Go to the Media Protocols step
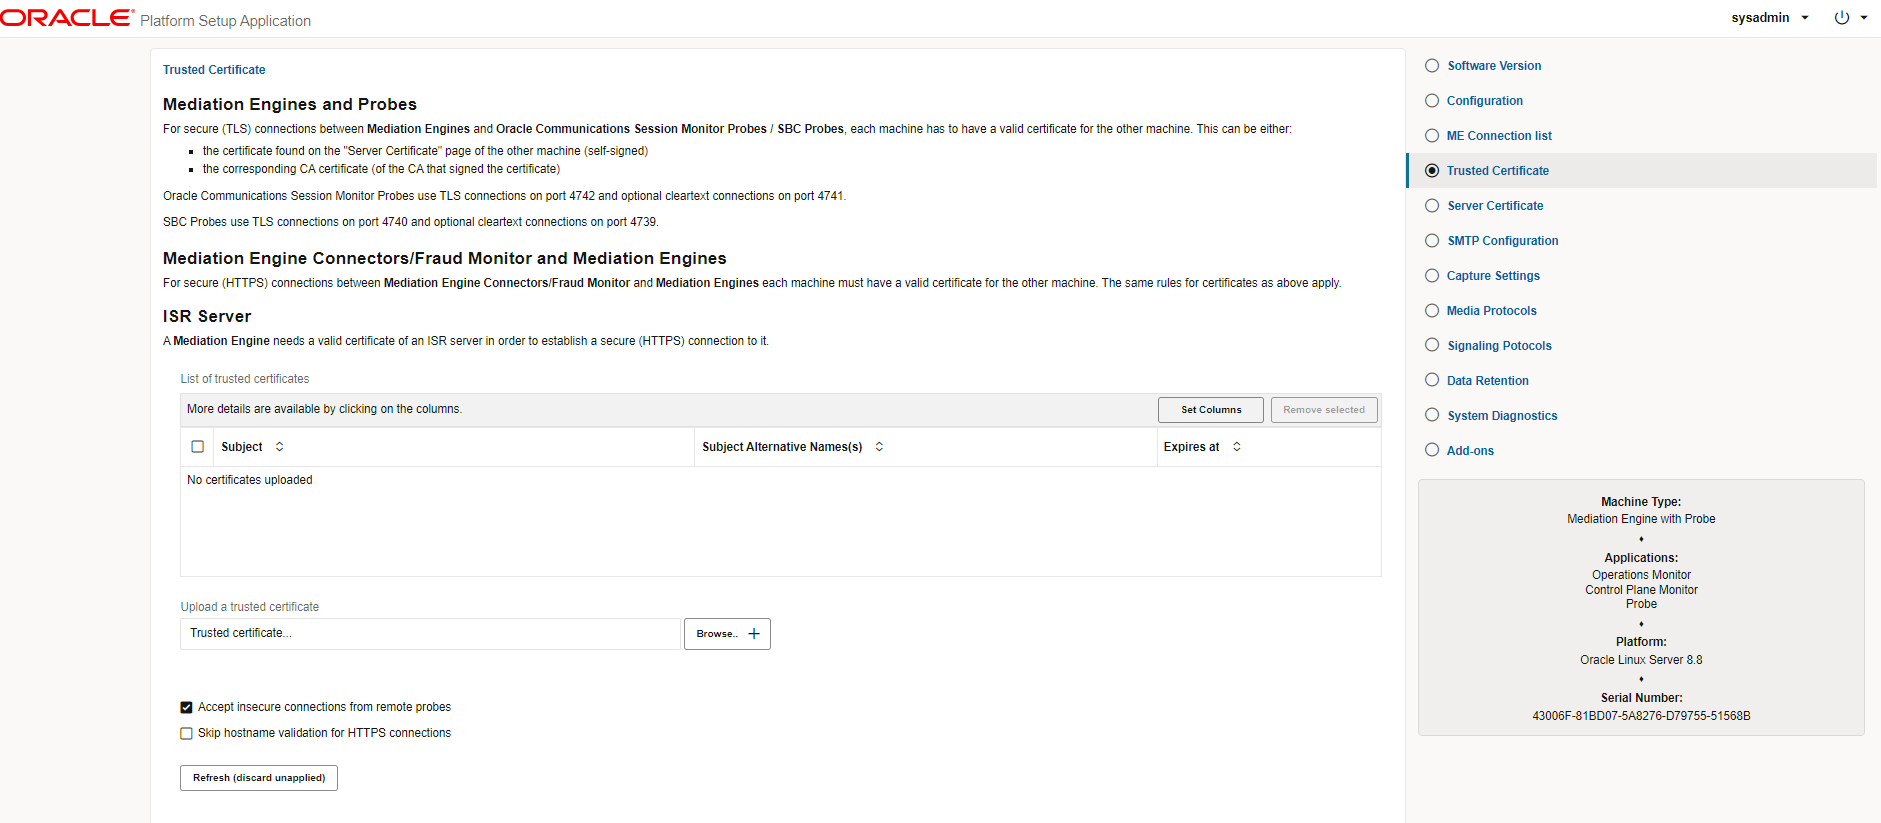Viewport: 1881px width, 823px height. click(1491, 311)
